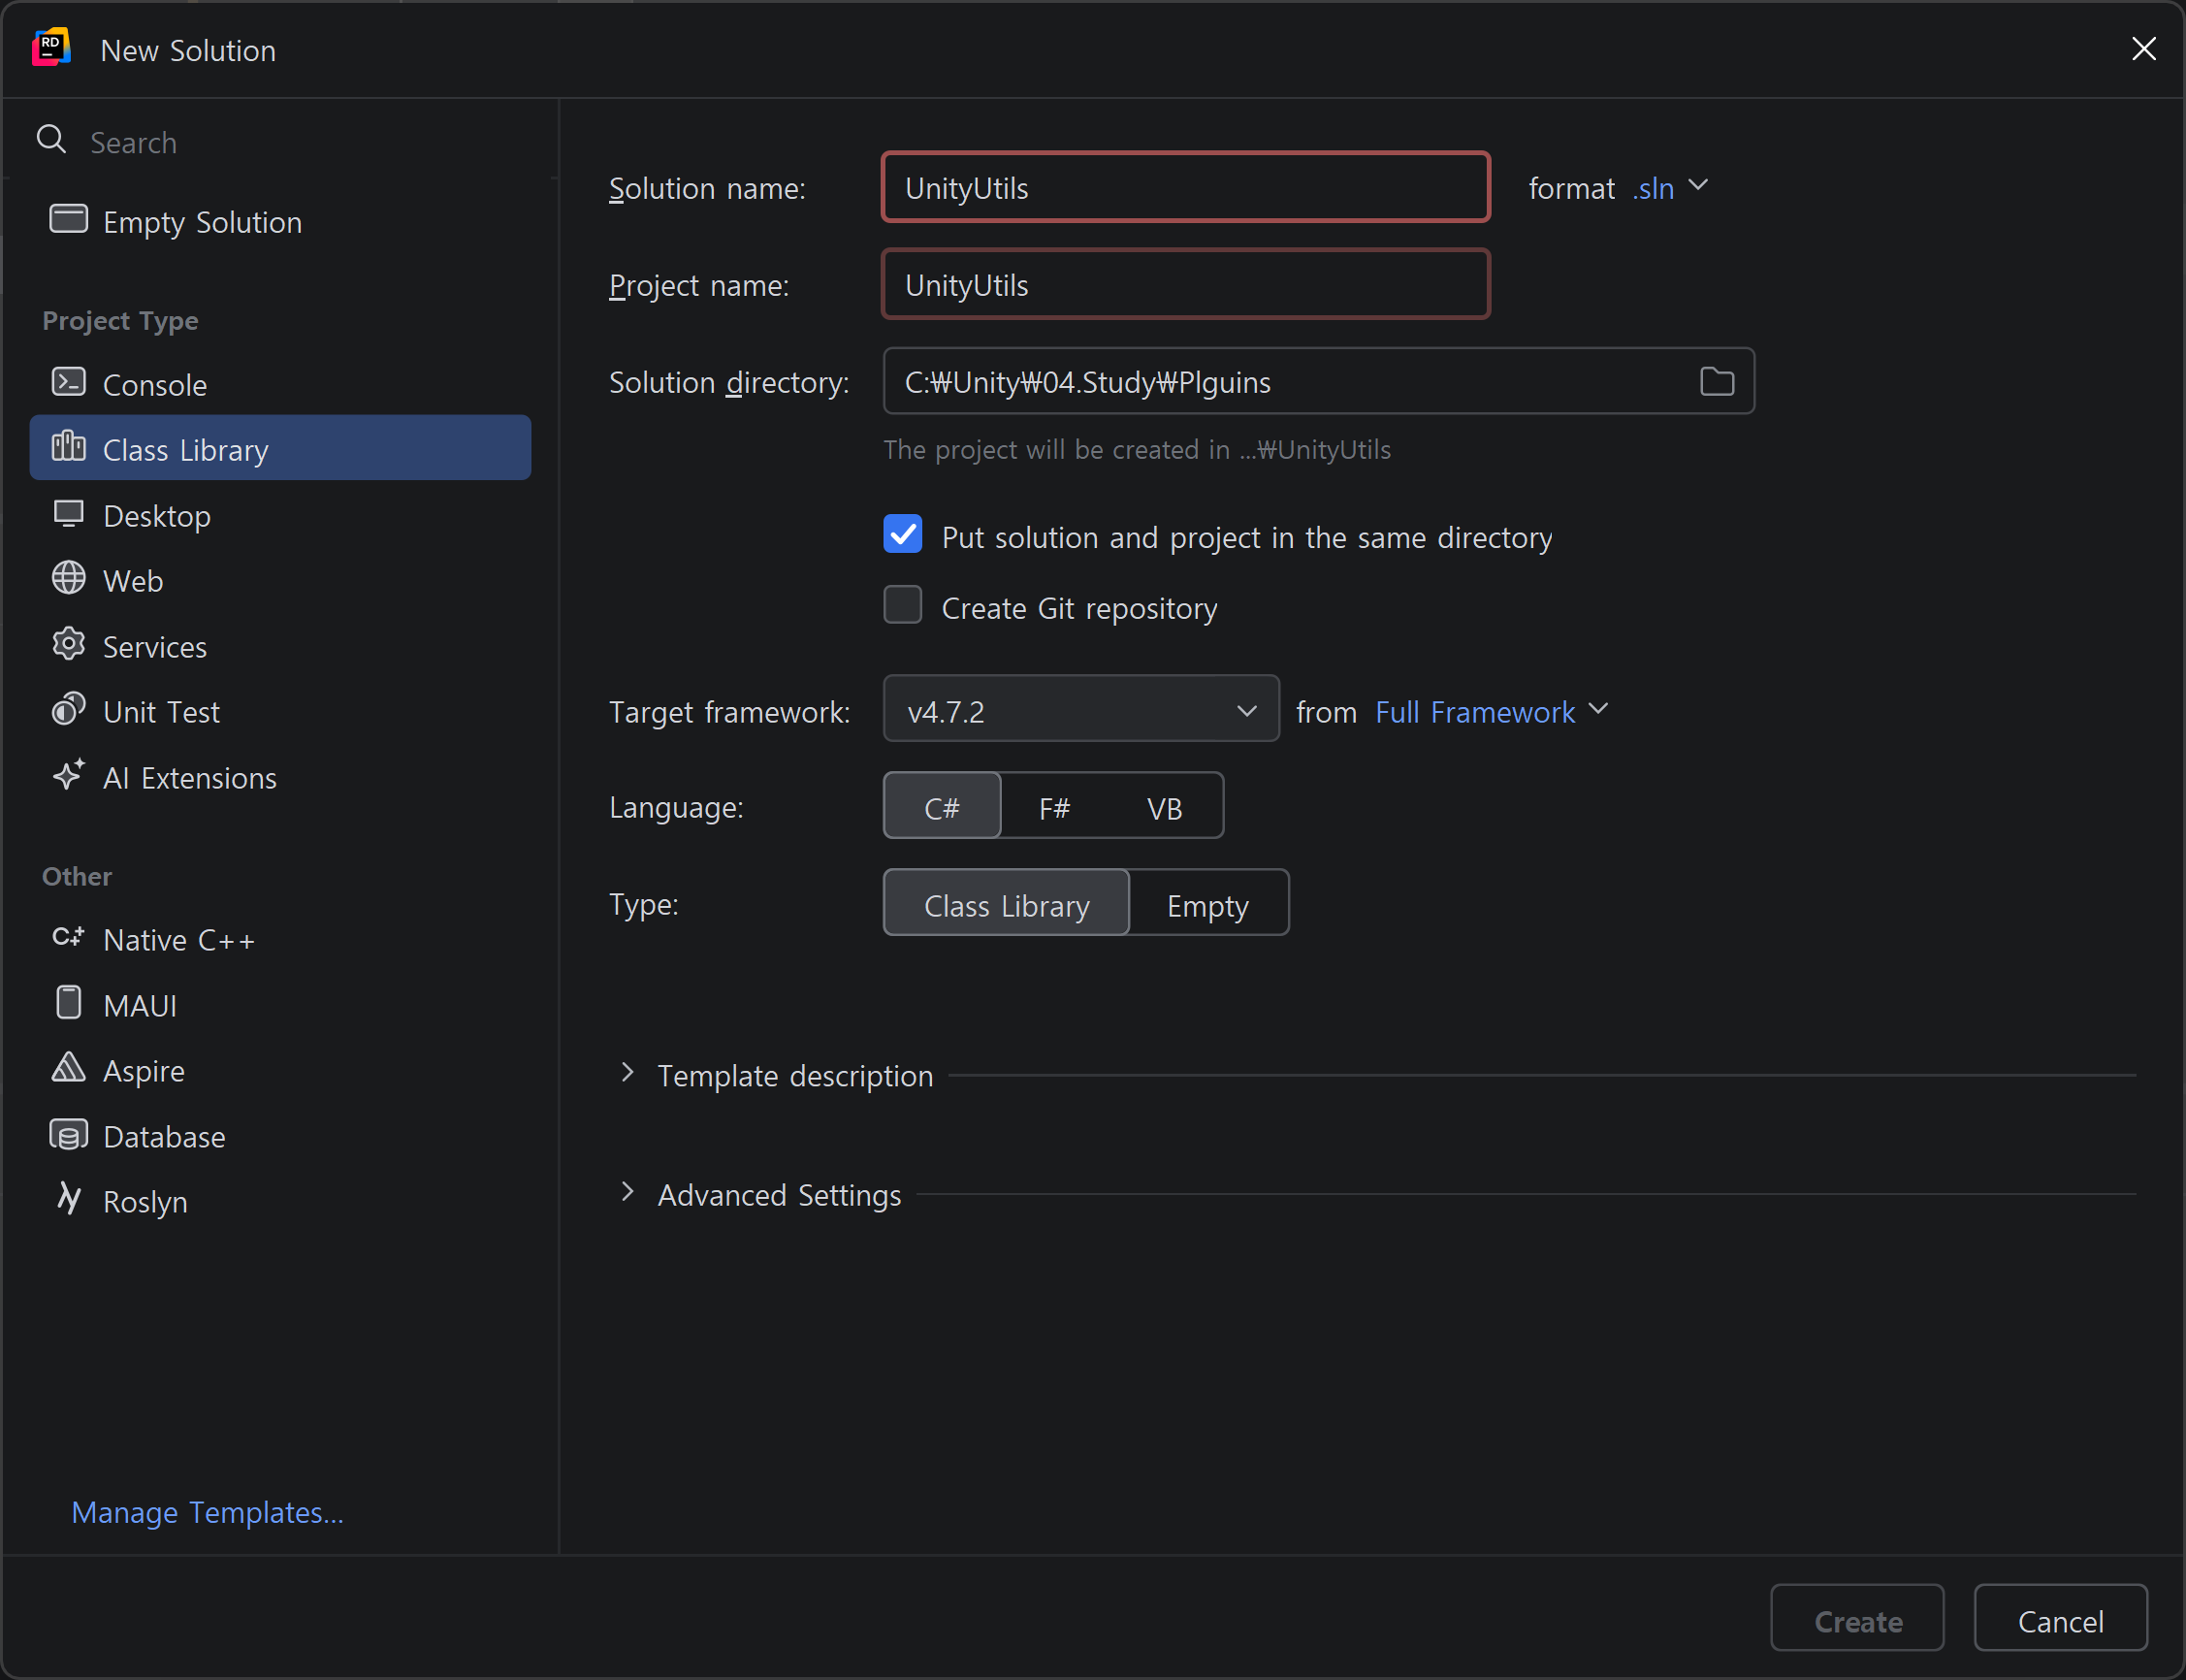Open the AI Extensions sparkle template
This screenshot has width=2186, height=1680.
click(x=68, y=776)
